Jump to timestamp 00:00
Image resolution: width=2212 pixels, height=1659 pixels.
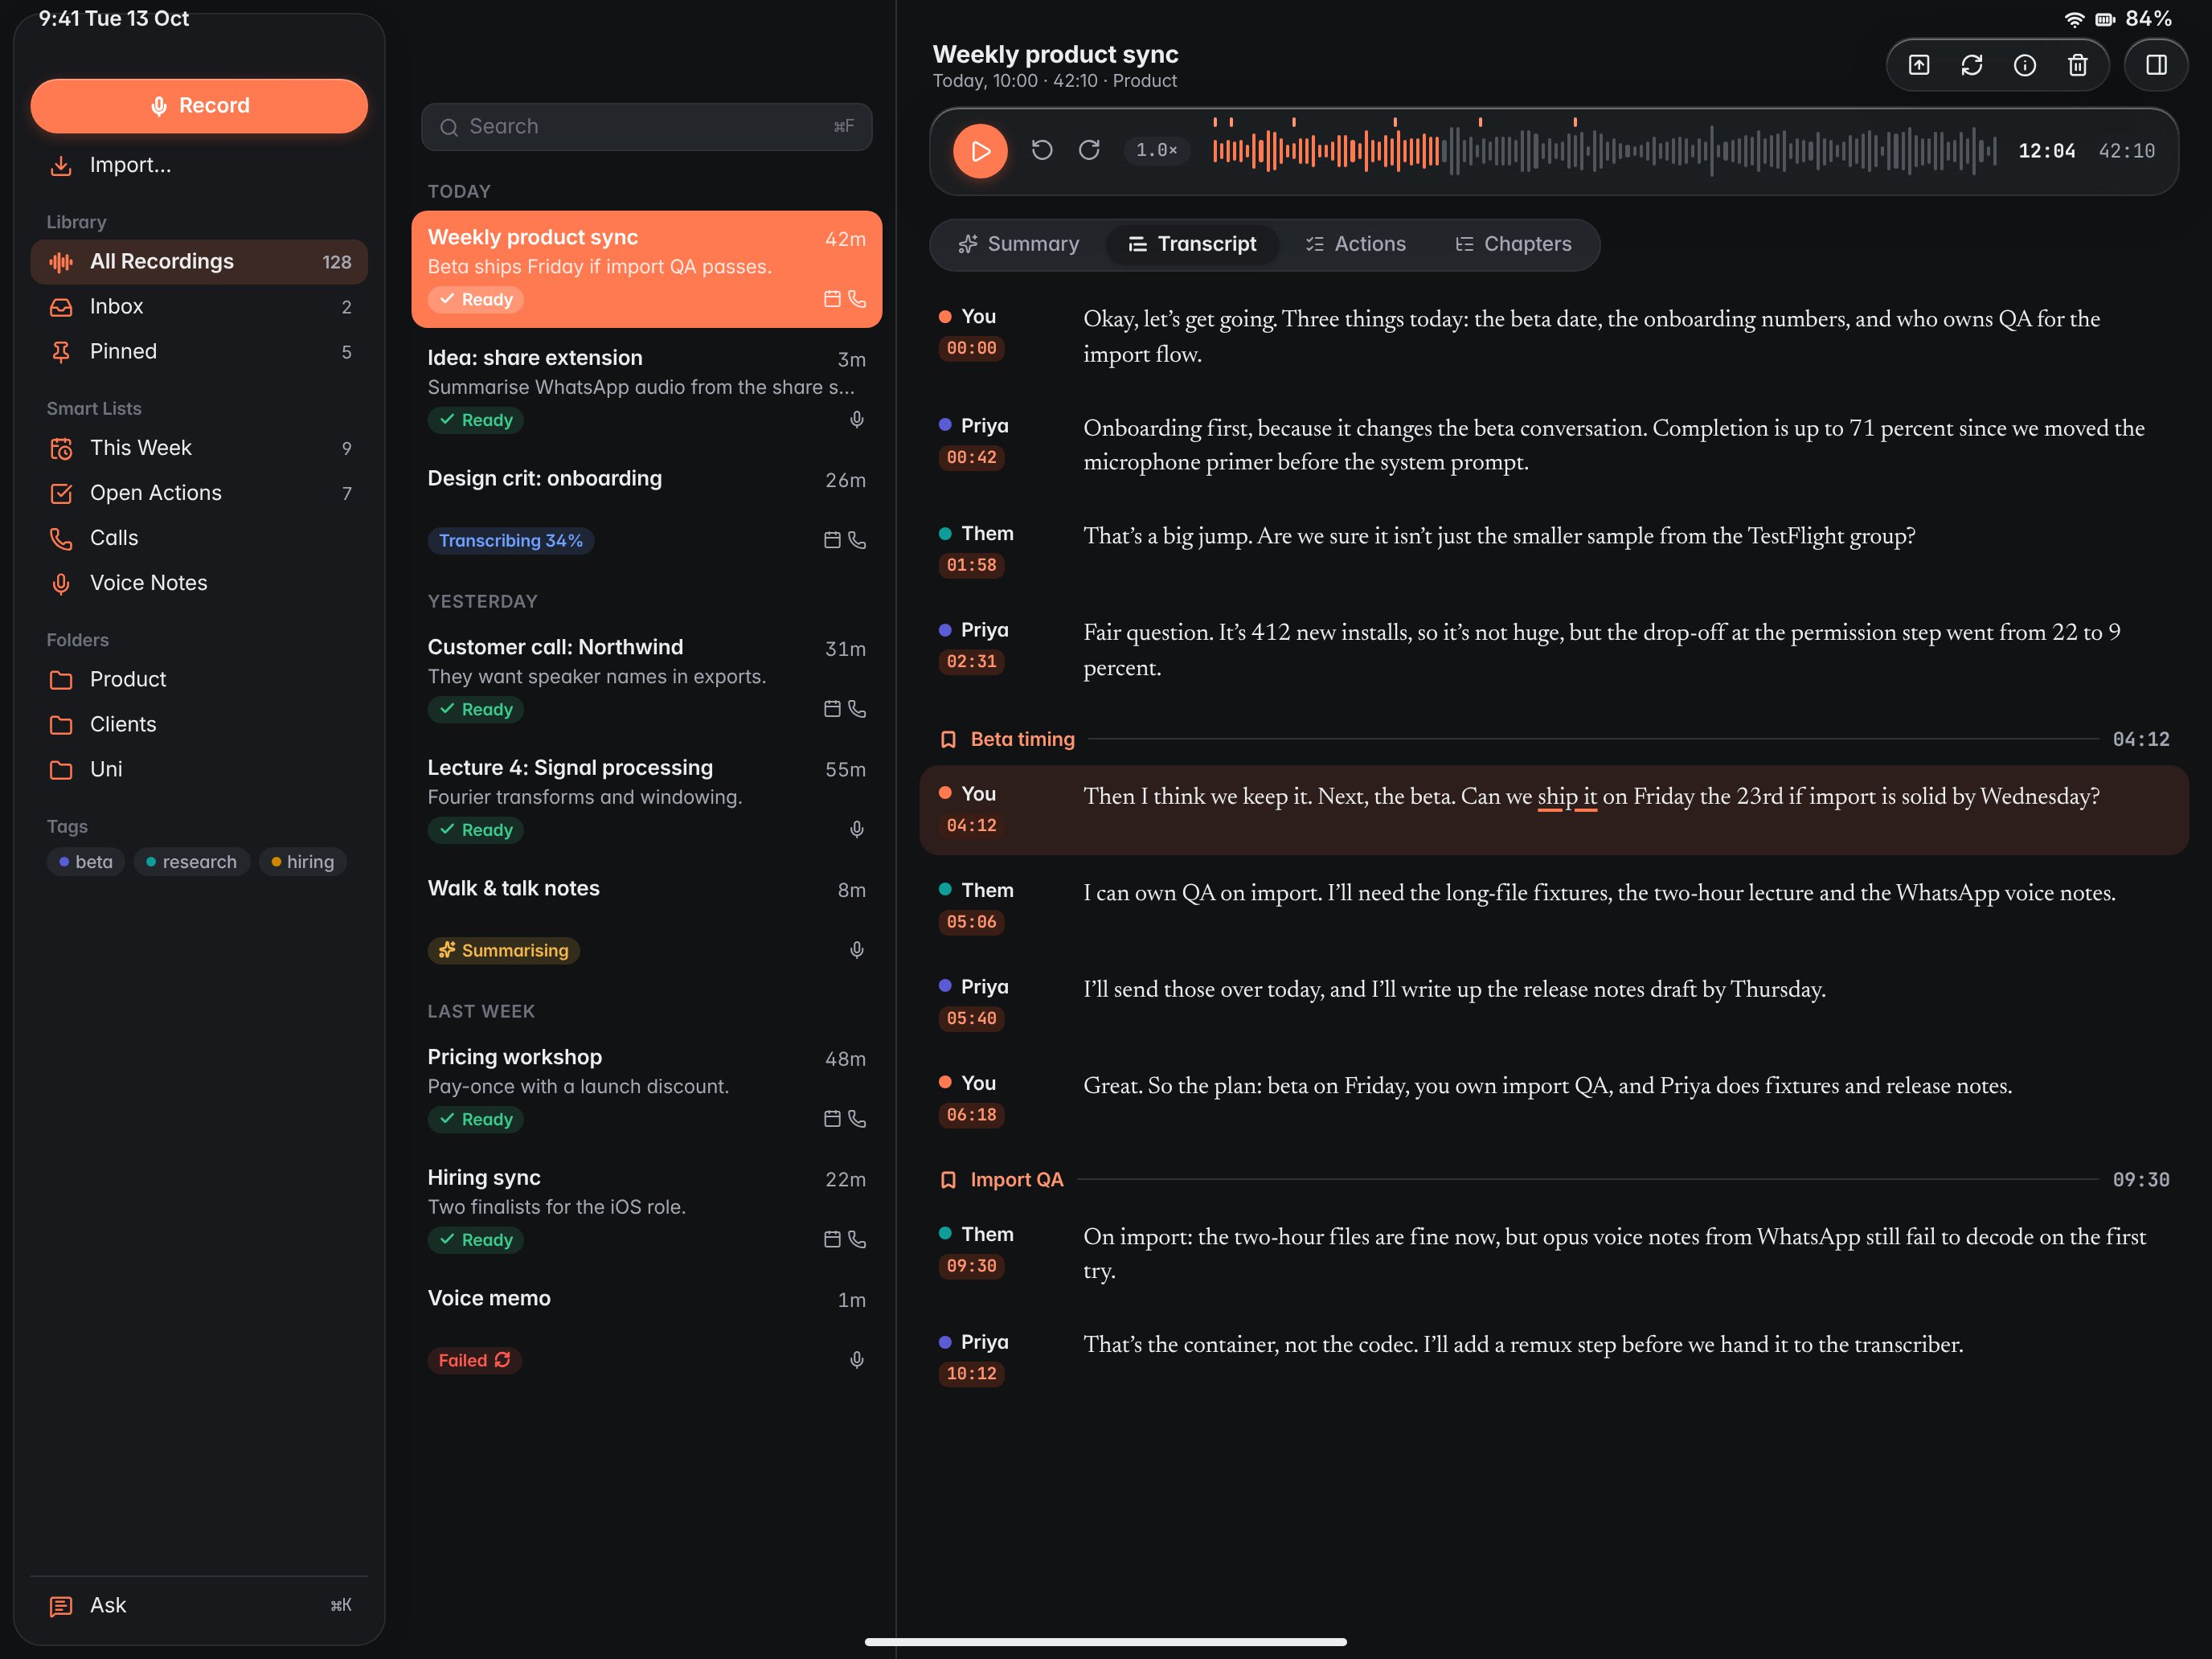971,349
